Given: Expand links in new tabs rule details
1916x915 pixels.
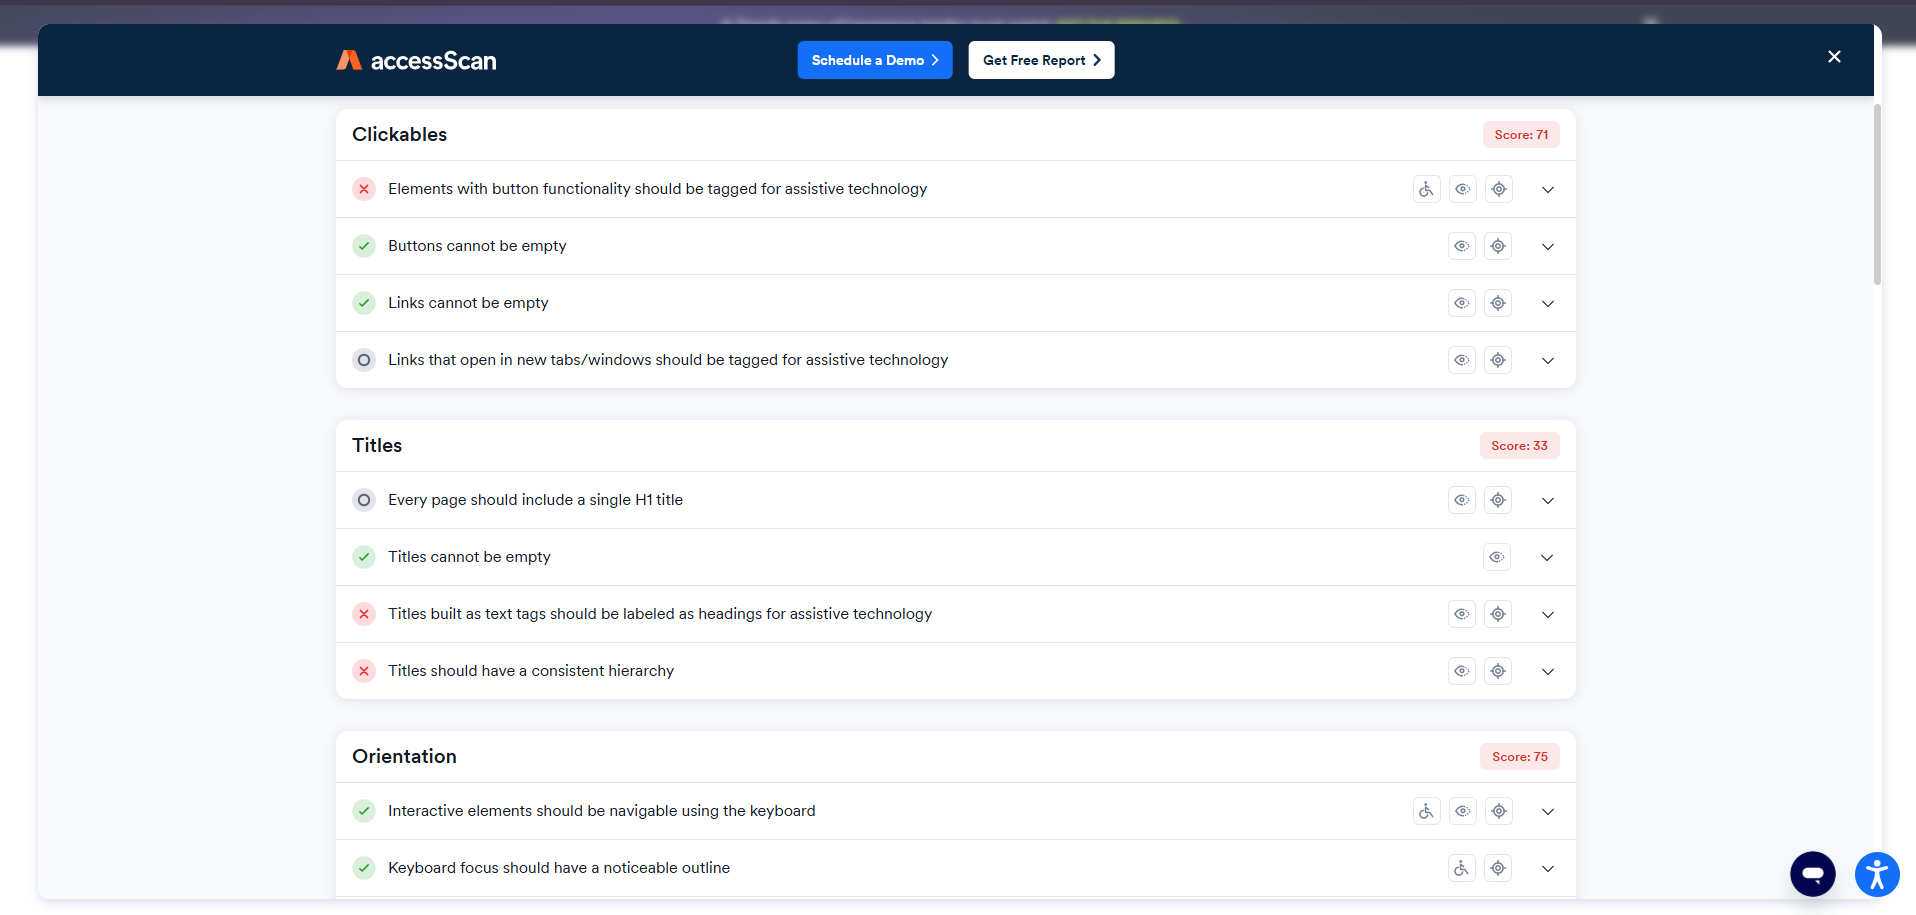Looking at the screenshot, I should [1547, 360].
